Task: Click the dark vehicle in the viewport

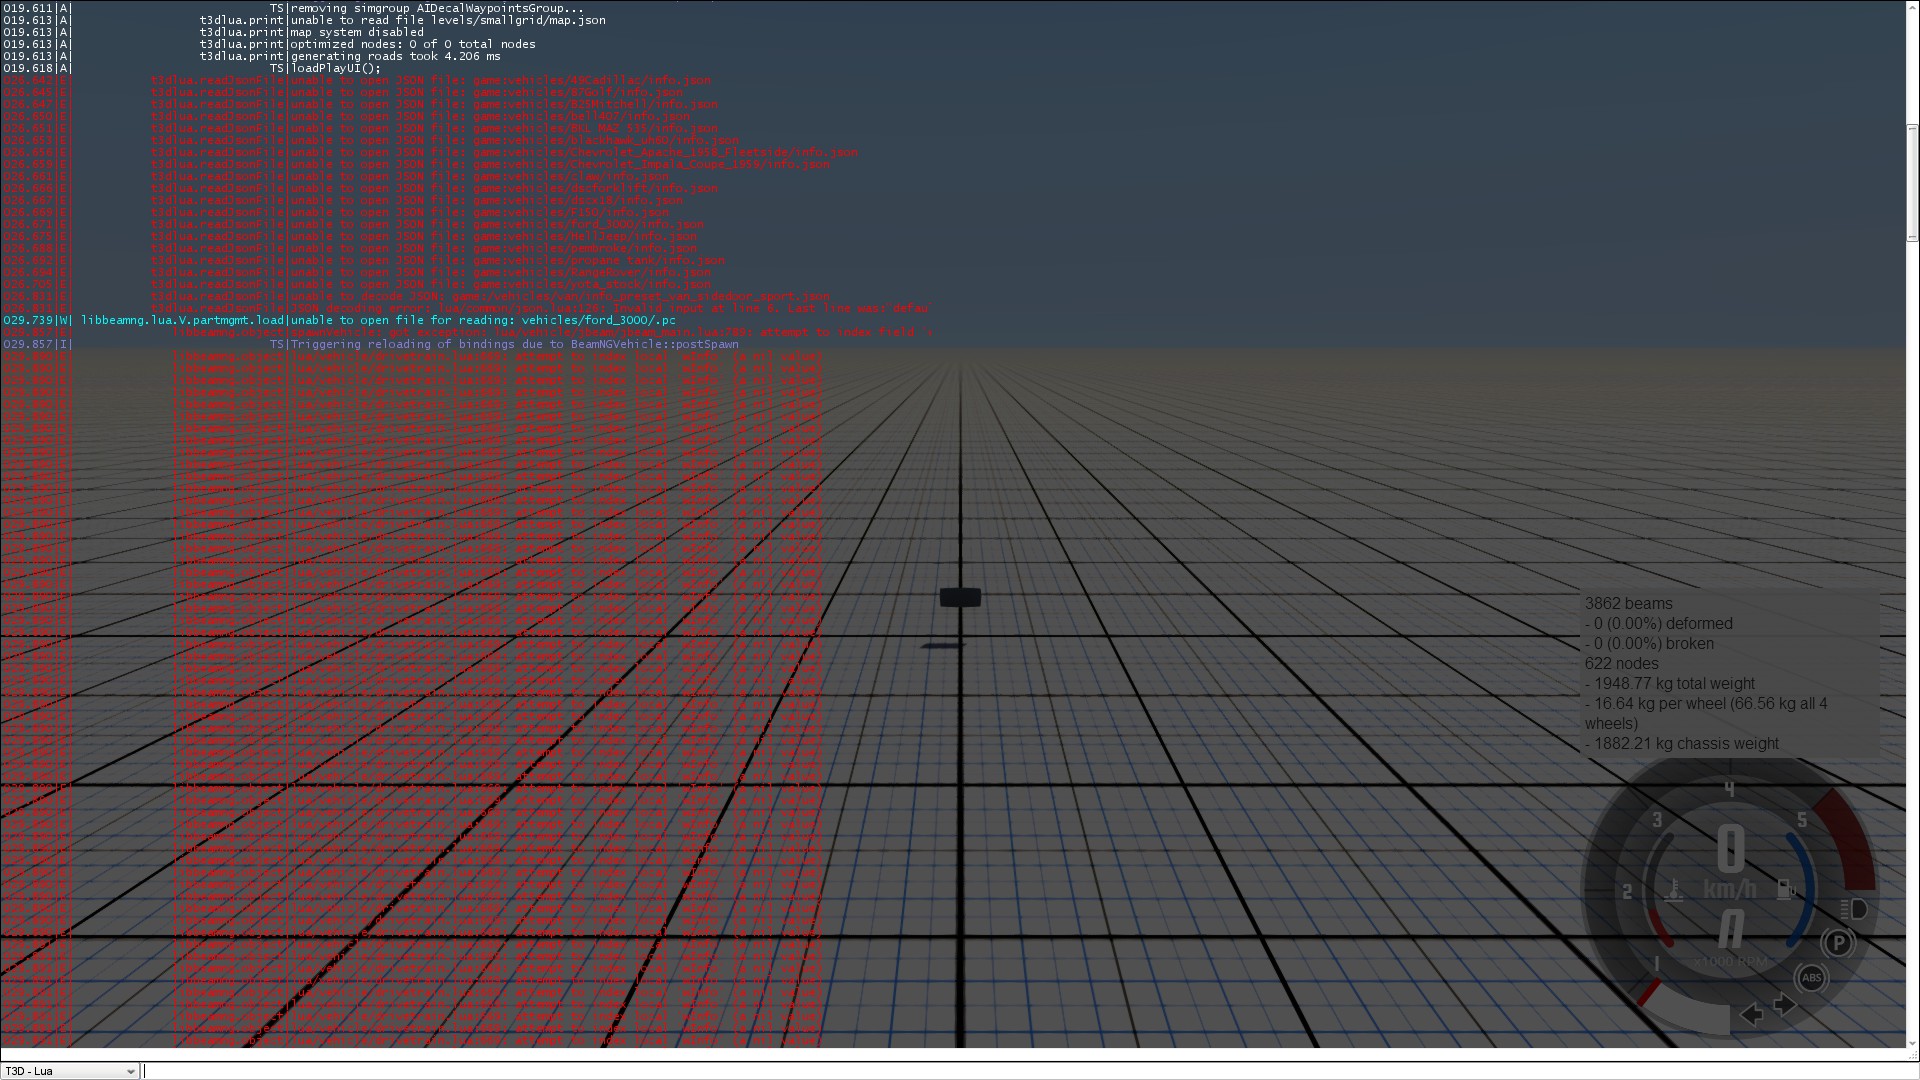Action: [960, 597]
